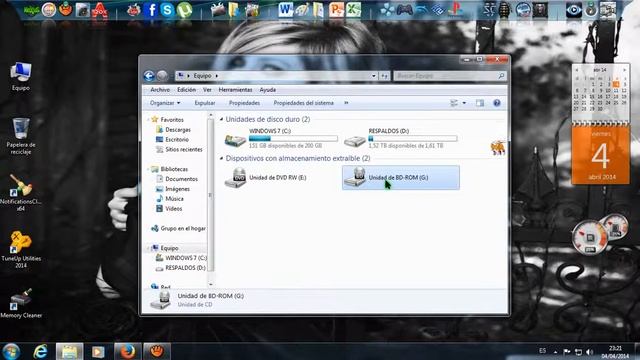Screen dimensions: 640x360
Task: Launch Excel from the top dock
Action: [353, 10]
